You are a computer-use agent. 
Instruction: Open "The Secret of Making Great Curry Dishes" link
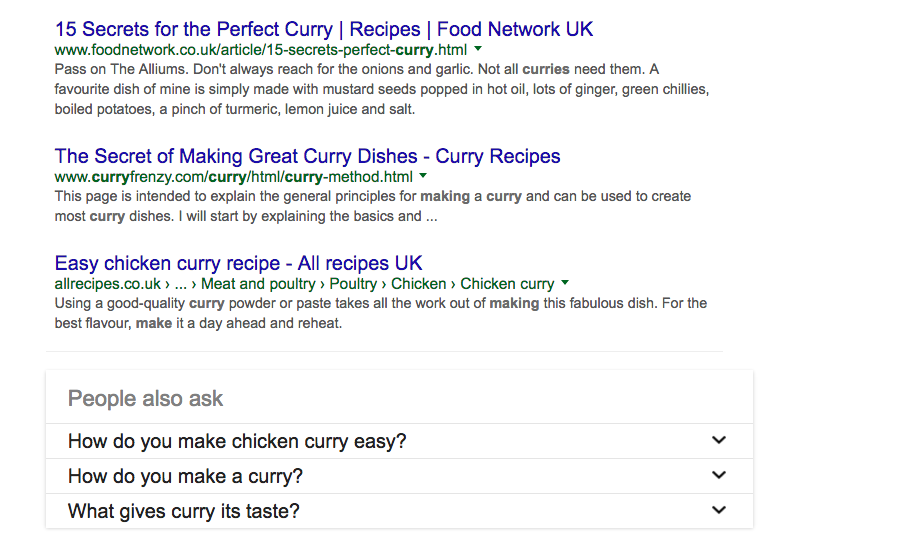click(307, 156)
